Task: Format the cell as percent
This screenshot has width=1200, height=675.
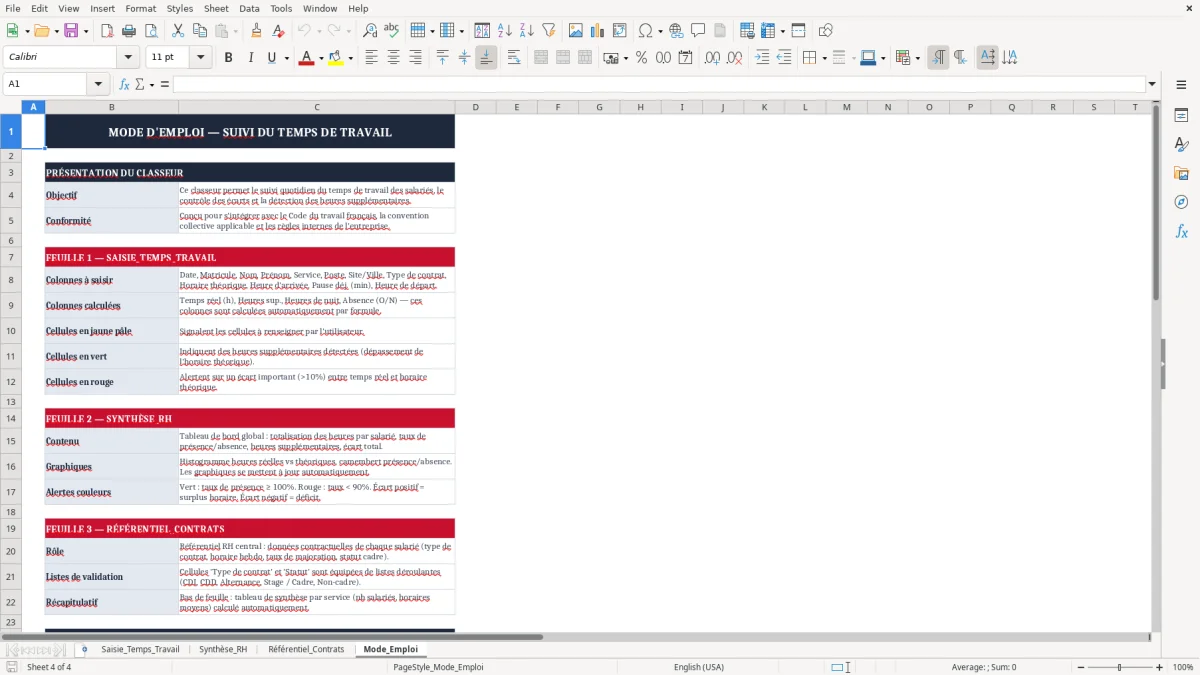Action: pyautogui.click(x=641, y=58)
